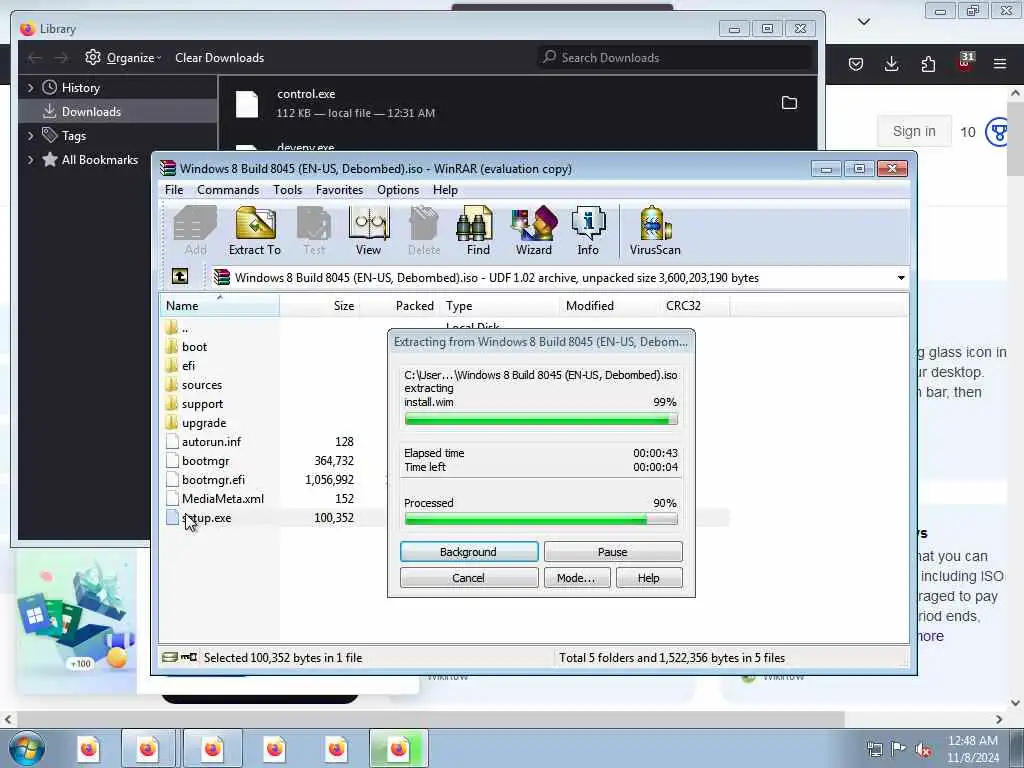Click the network icon in system tray
This screenshot has height=768, width=1024.
tap(874, 750)
